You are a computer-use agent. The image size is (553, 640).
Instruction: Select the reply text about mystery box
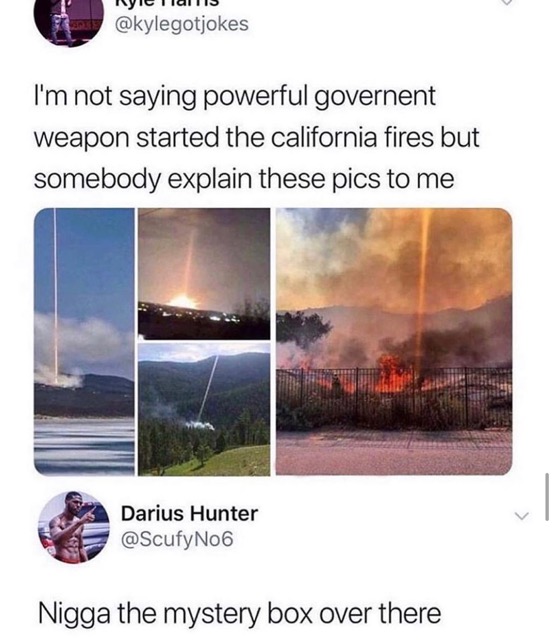240,613
